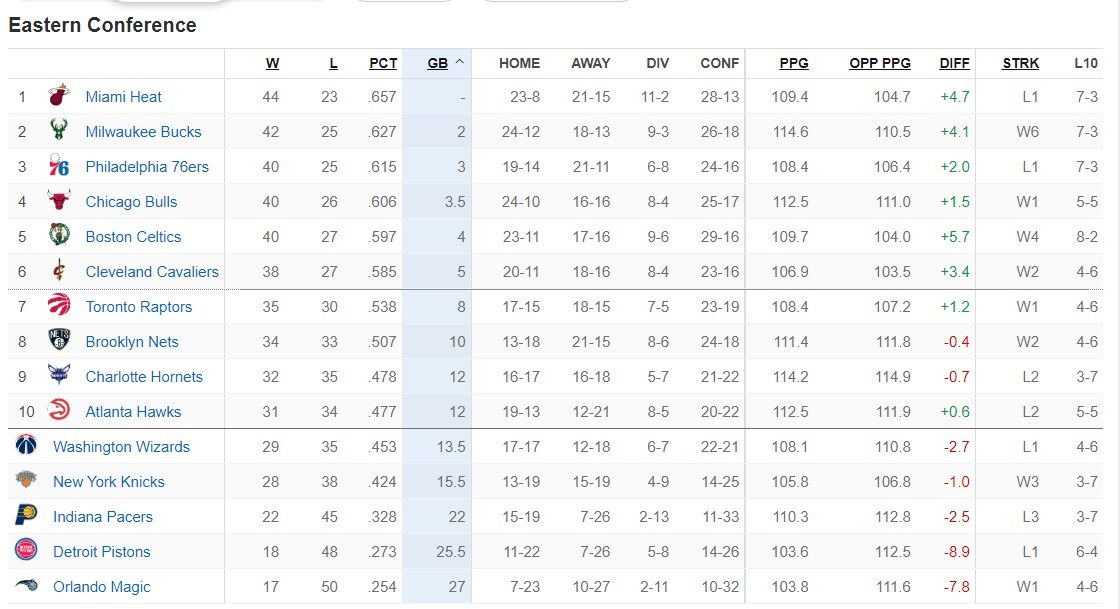Image resolution: width=1120 pixels, height=609 pixels.
Task: Sort table by STRK header
Action: pos(1020,63)
